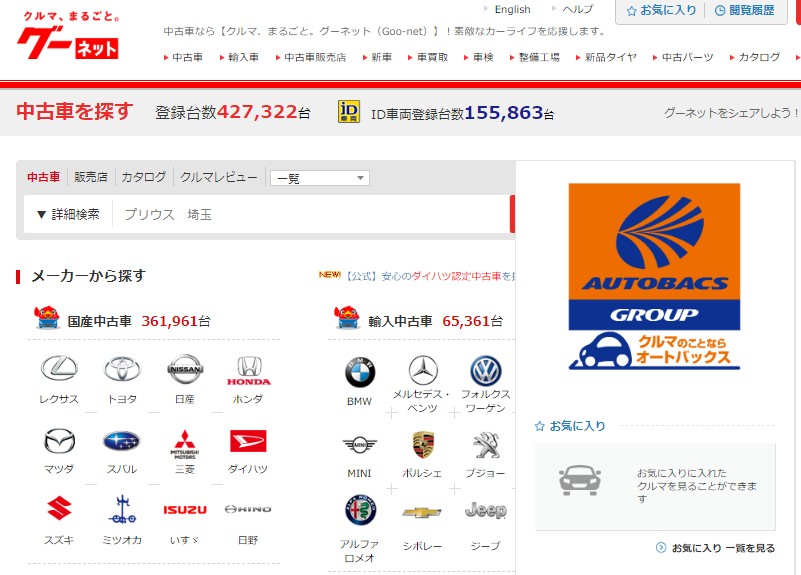The height and width of the screenshot is (575, 801).
Task: Select the BMW logo
Action: pyautogui.click(x=360, y=372)
